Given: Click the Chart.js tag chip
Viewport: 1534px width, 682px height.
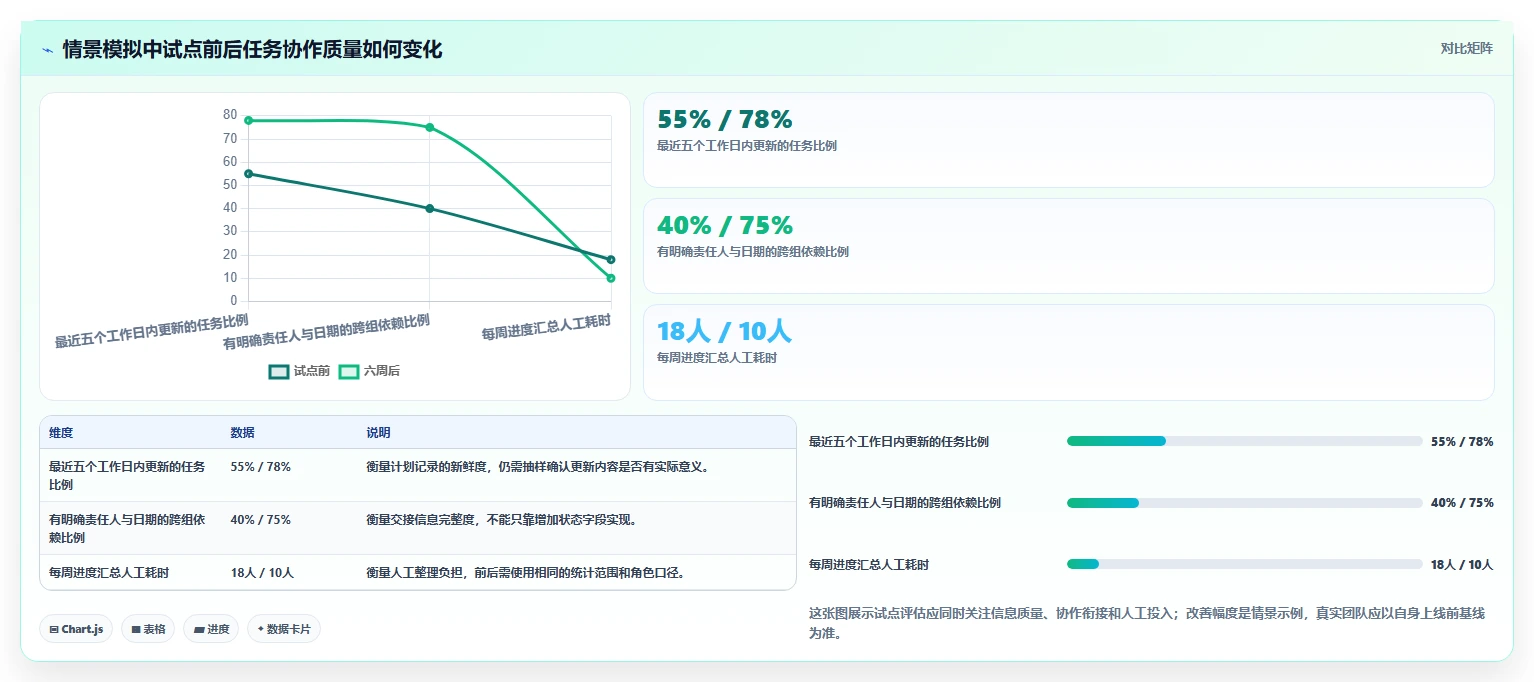Looking at the screenshot, I should 77,629.
